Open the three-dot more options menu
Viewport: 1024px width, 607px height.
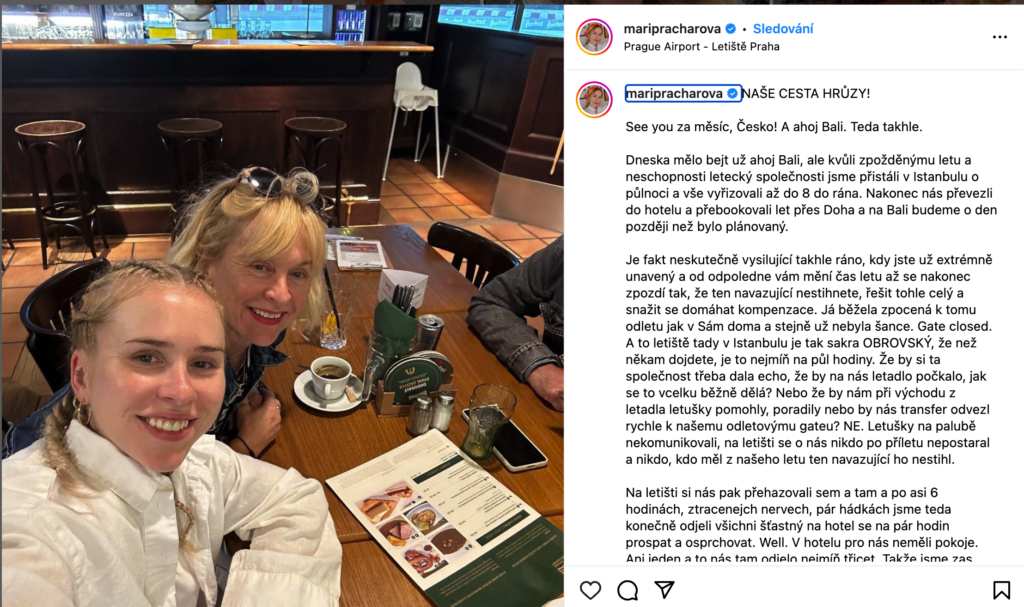pyautogui.click(x=1000, y=37)
